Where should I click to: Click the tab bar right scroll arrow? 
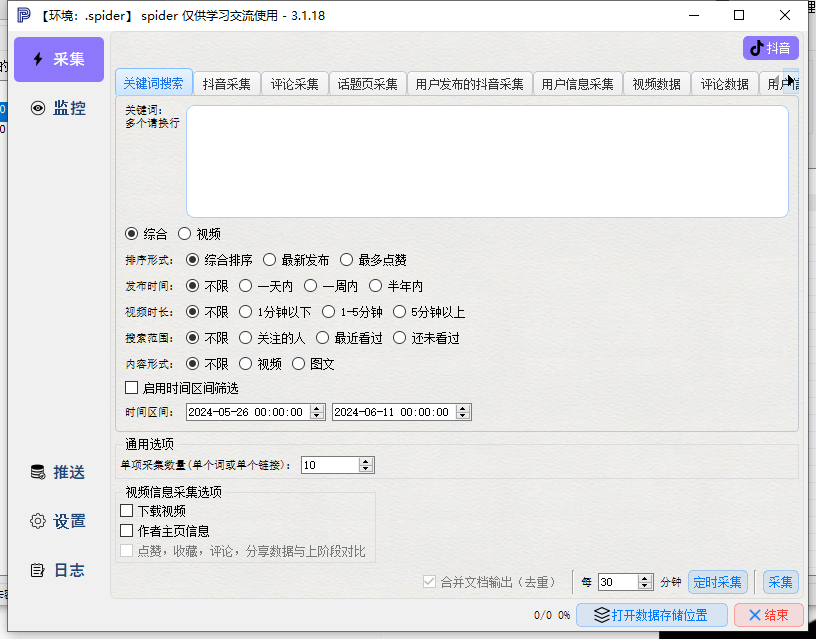790,81
